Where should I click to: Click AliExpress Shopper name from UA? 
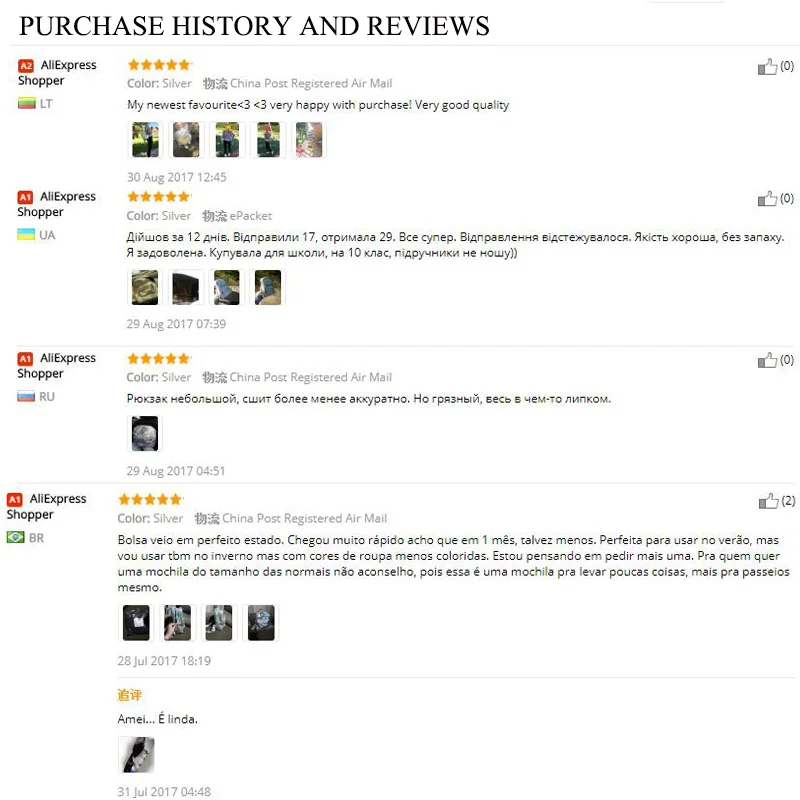(x=57, y=204)
